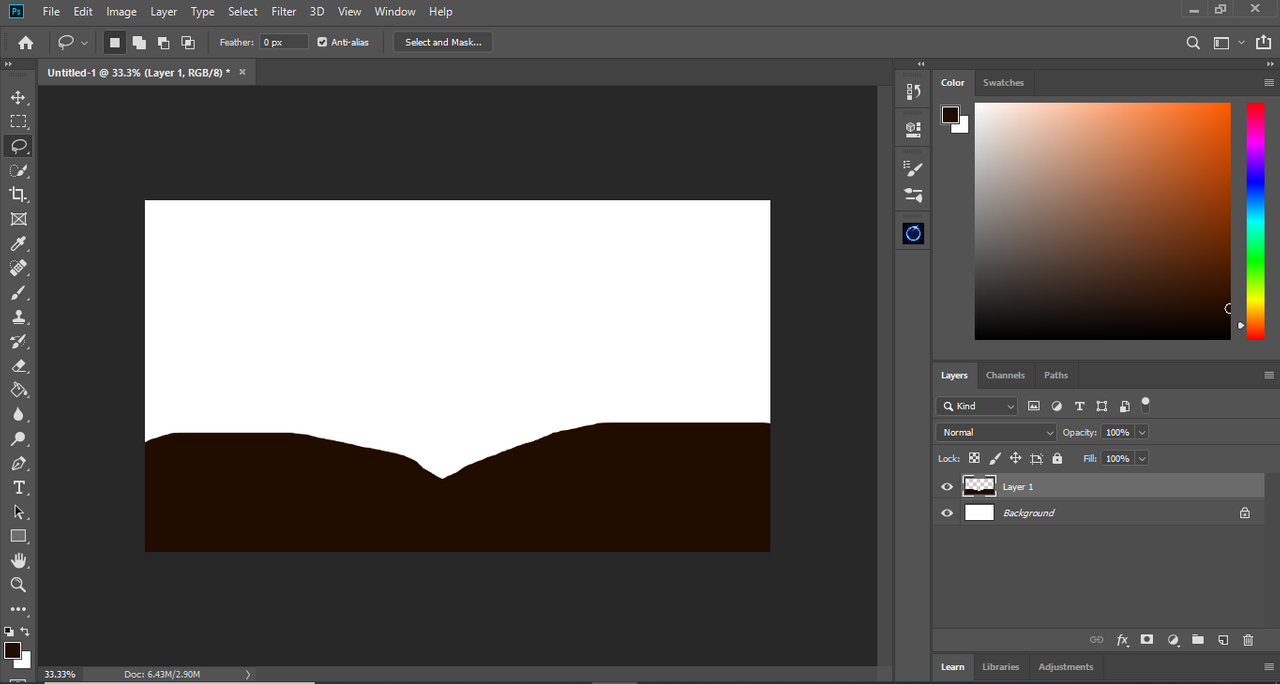The image size is (1280, 684).
Task: Create a new layer with the icon
Action: 1222,640
